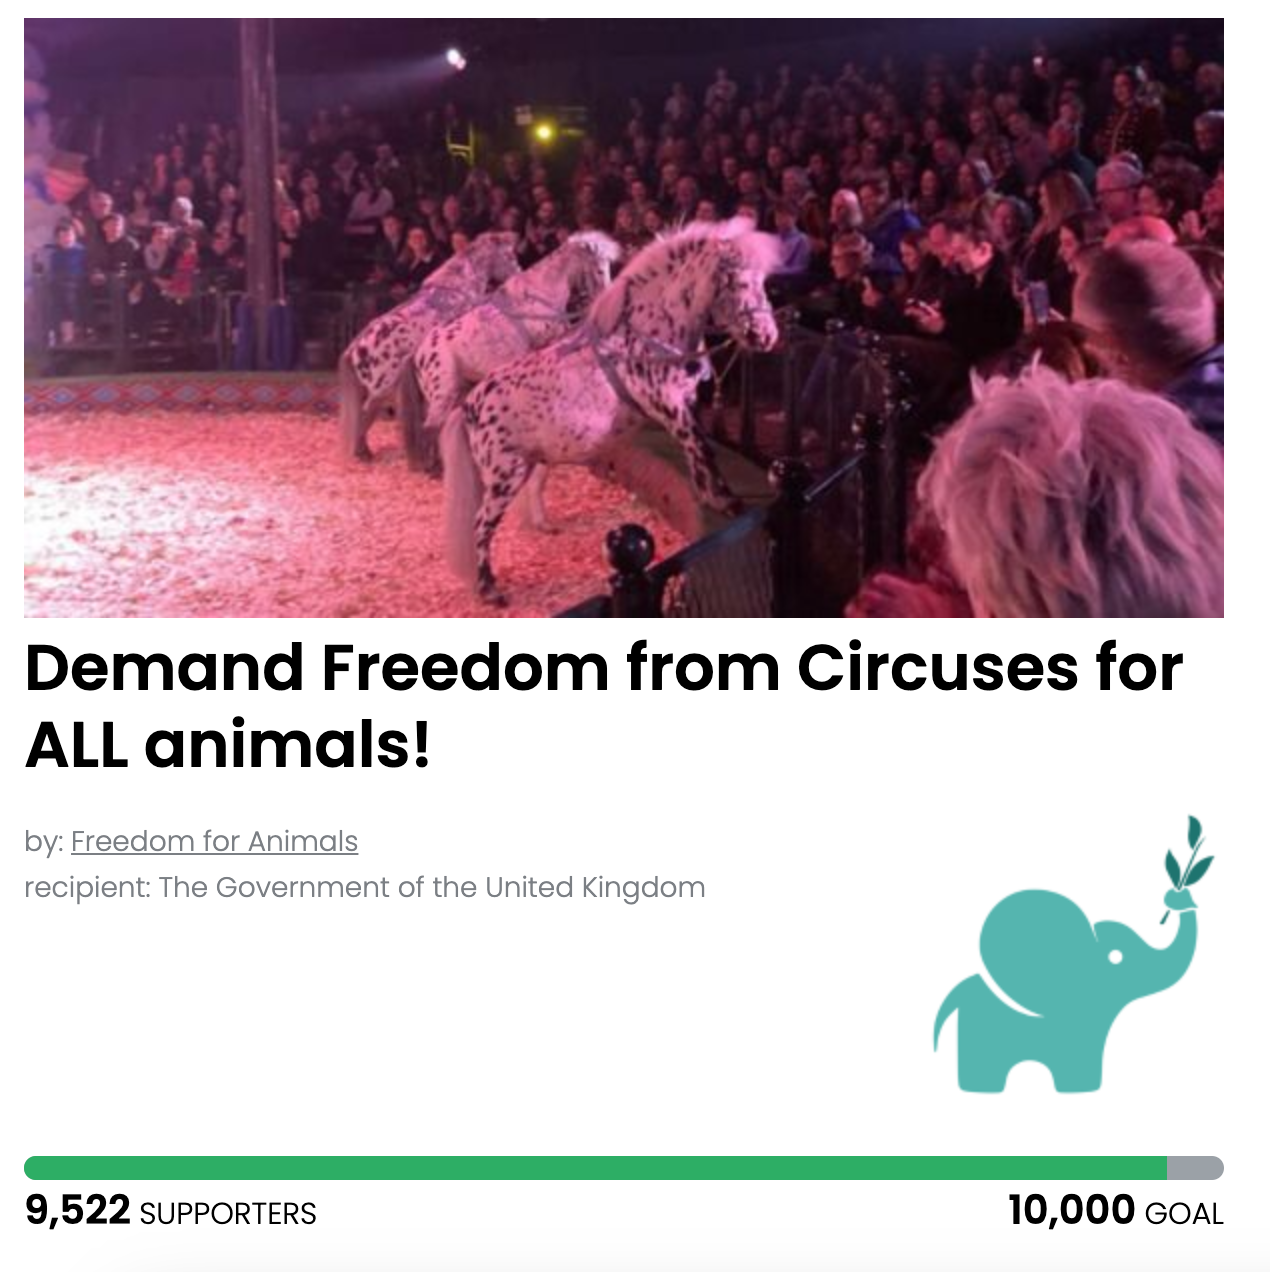This screenshot has width=1270, height=1272.
Task: Open the Freedom for Animals profile link
Action: click(x=215, y=842)
